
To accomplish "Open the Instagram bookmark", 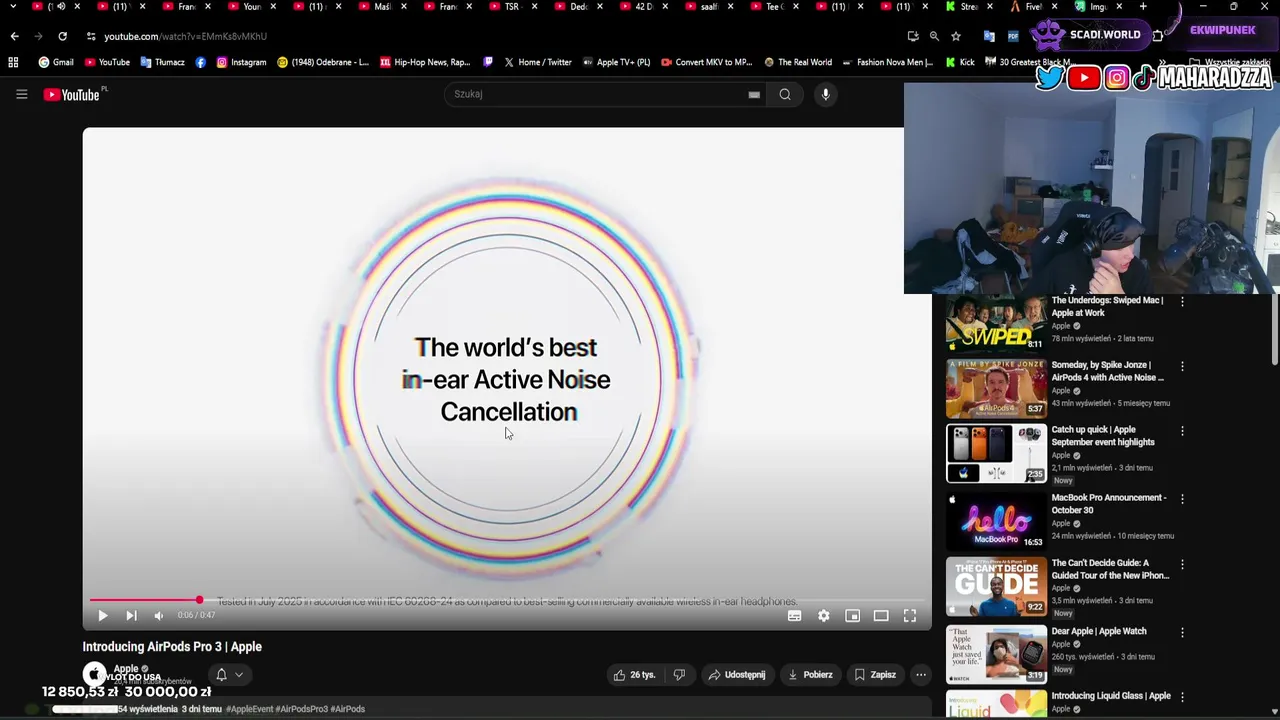I will 241,62.
